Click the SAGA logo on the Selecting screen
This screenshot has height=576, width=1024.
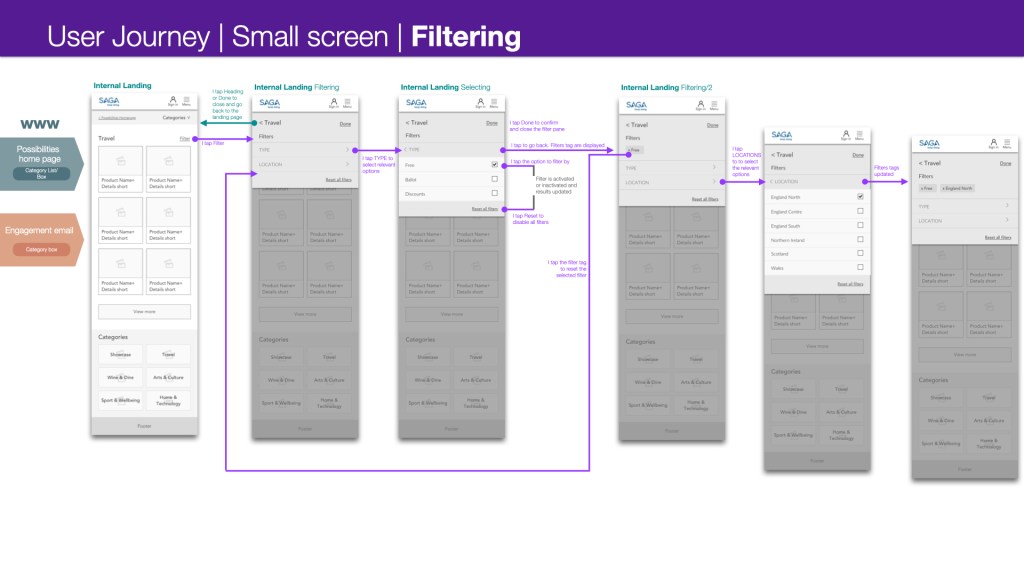tap(415, 102)
